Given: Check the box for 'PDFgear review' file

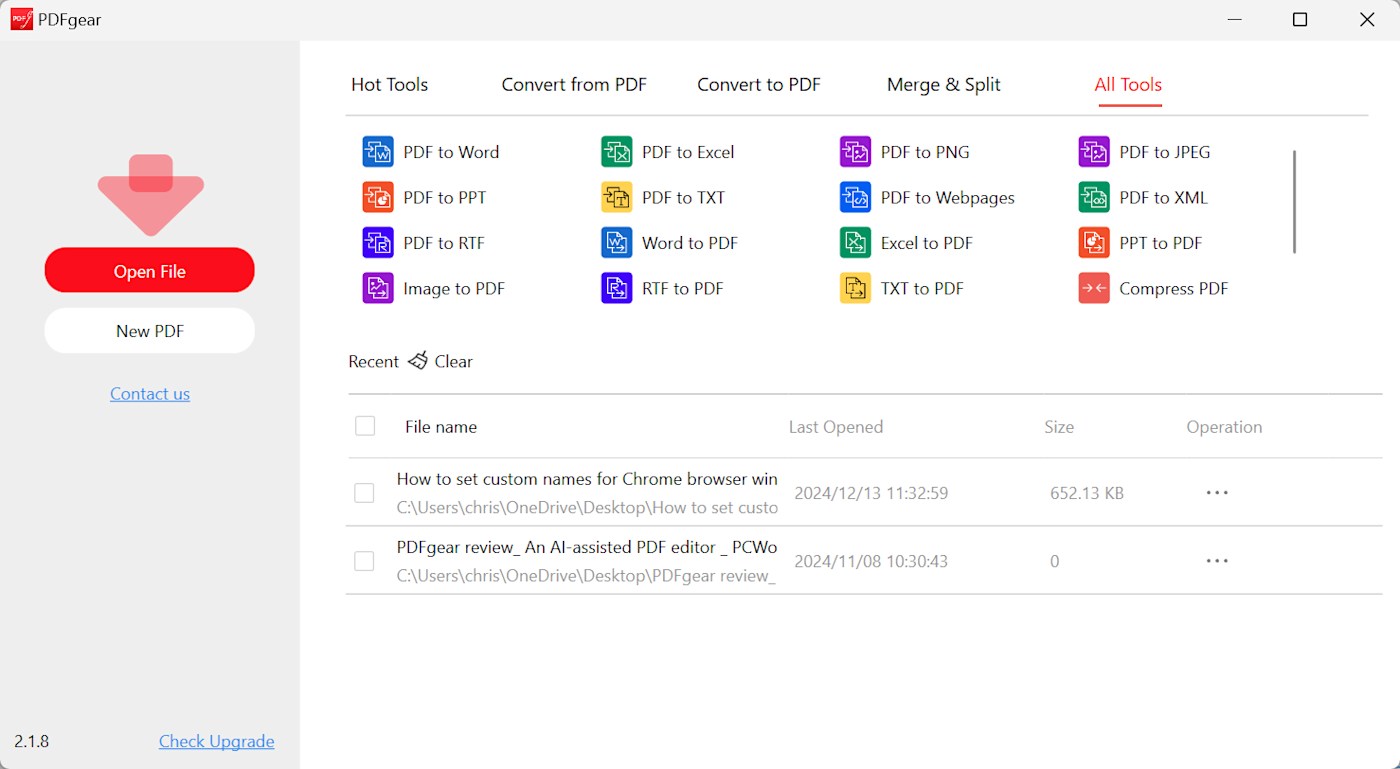Looking at the screenshot, I should pyautogui.click(x=365, y=561).
